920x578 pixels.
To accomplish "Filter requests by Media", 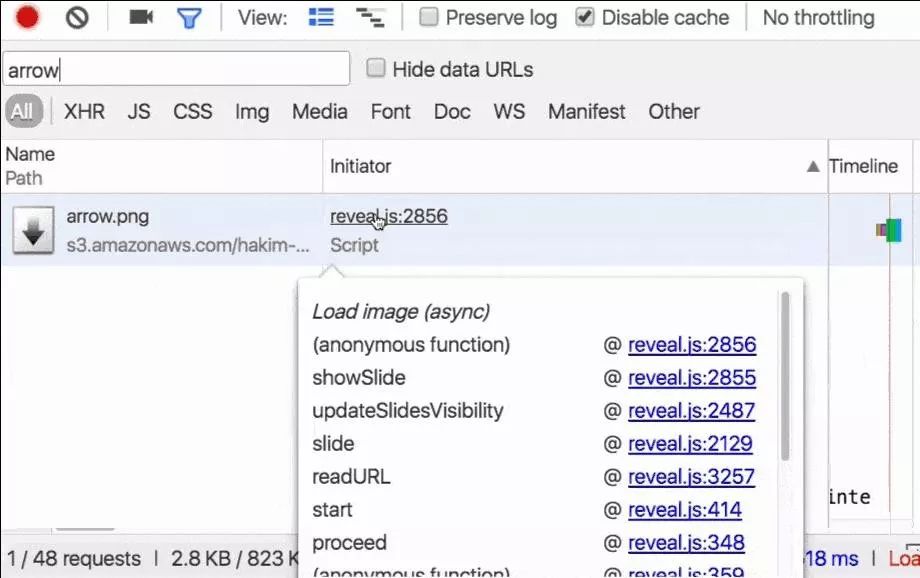I will click(320, 111).
